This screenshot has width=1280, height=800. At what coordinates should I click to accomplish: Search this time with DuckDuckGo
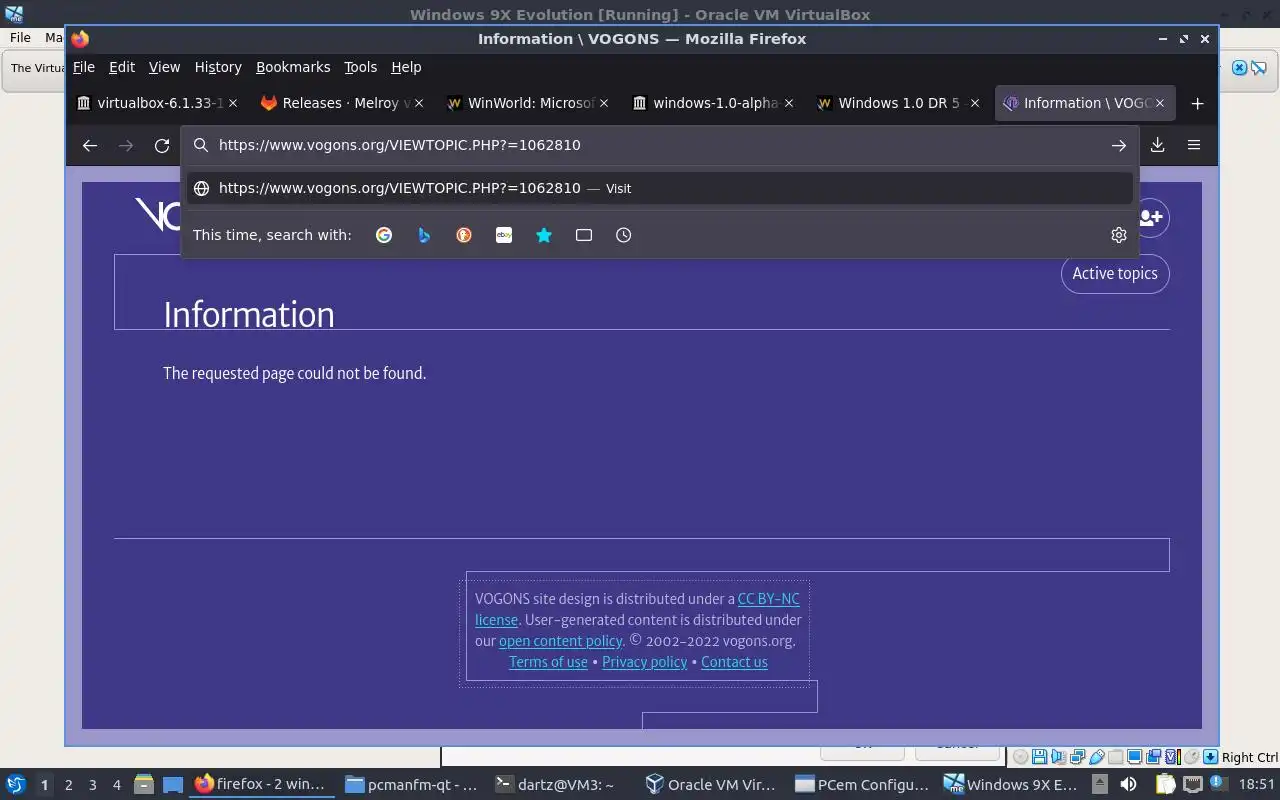(x=464, y=235)
